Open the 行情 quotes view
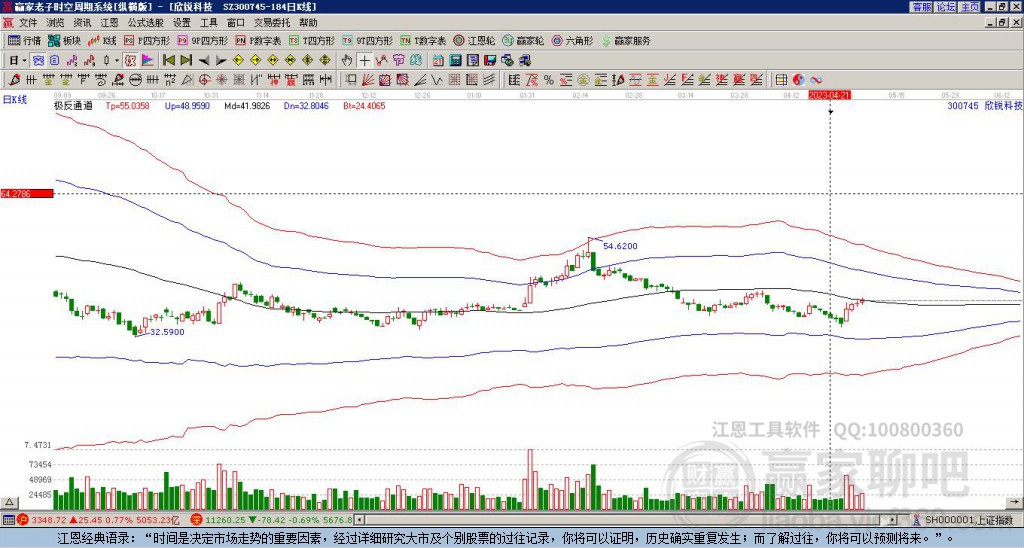Image resolution: width=1024 pixels, height=548 pixels. pyautogui.click(x=24, y=40)
